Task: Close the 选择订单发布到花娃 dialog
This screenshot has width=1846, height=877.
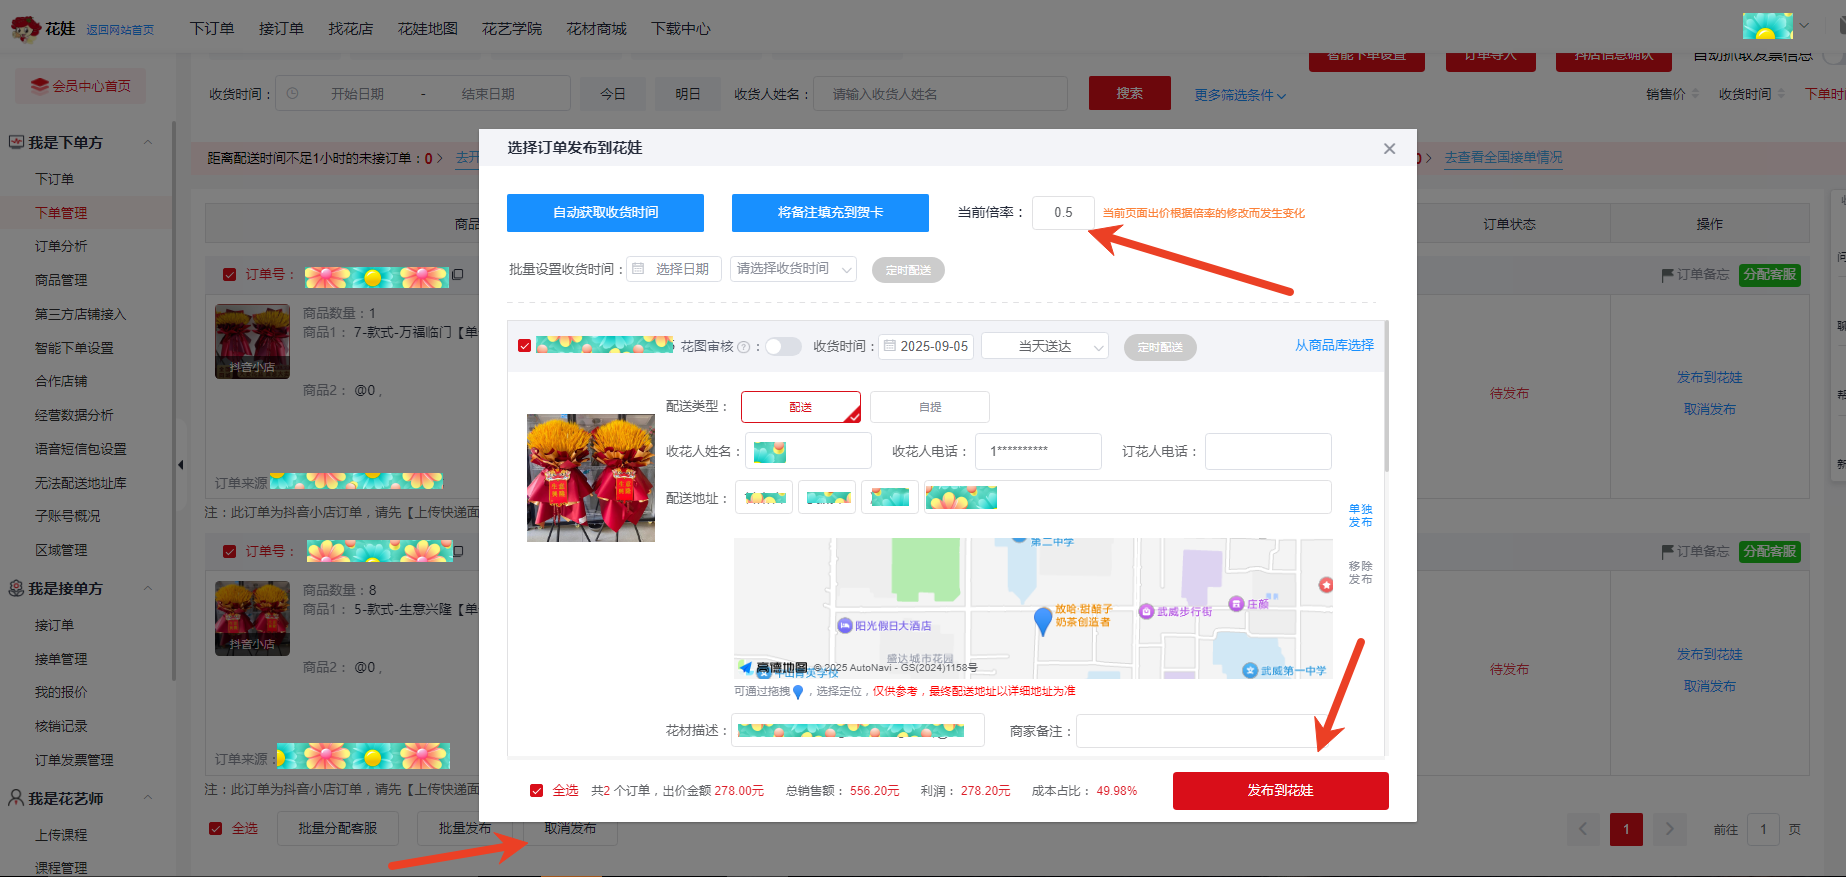Action: coord(1389,148)
